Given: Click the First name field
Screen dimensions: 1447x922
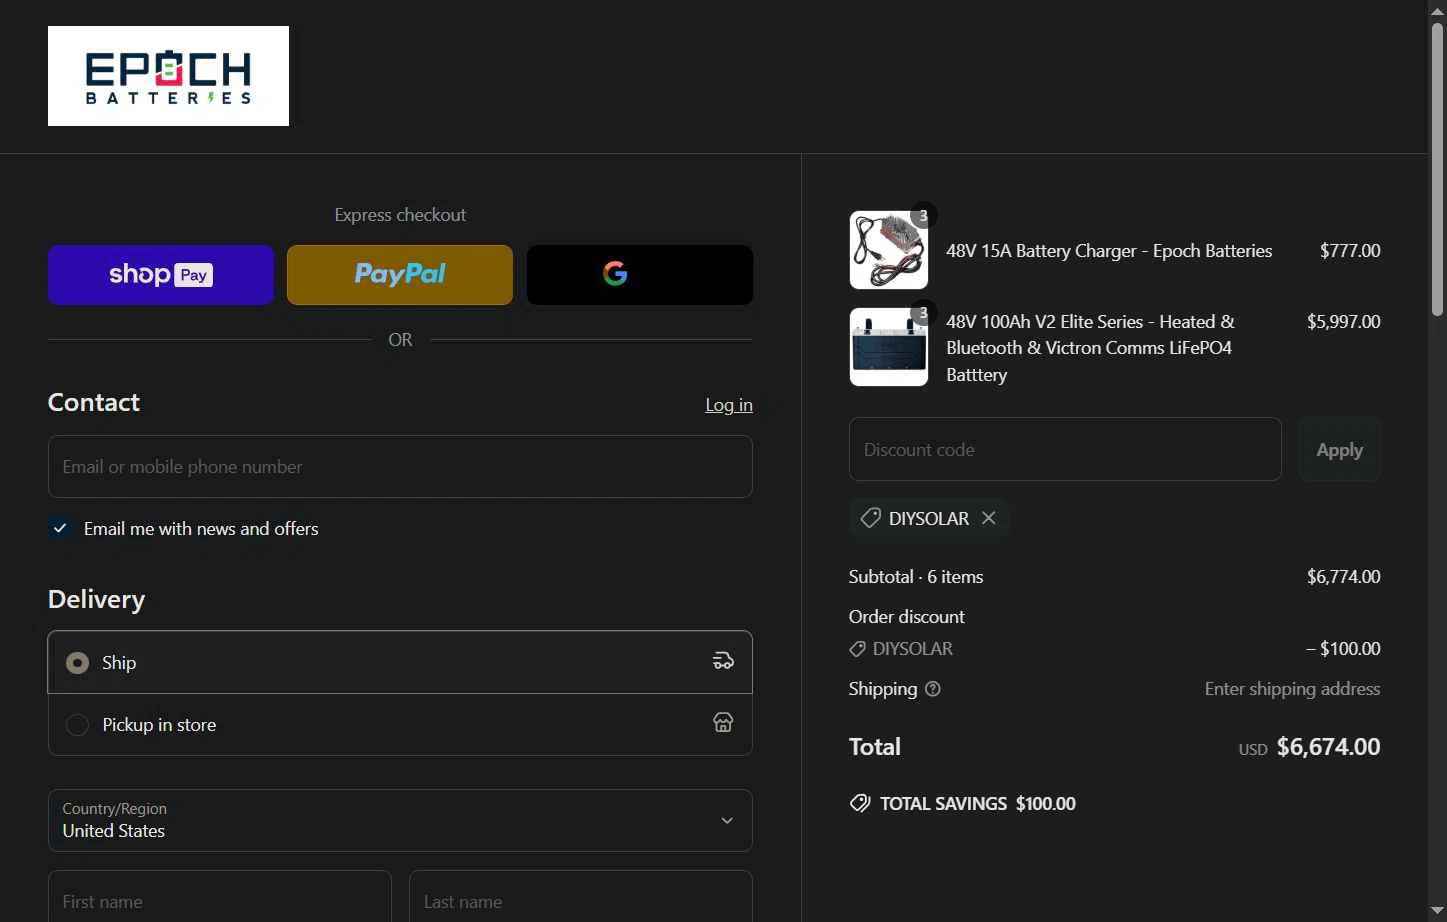Looking at the screenshot, I should [220, 900].
